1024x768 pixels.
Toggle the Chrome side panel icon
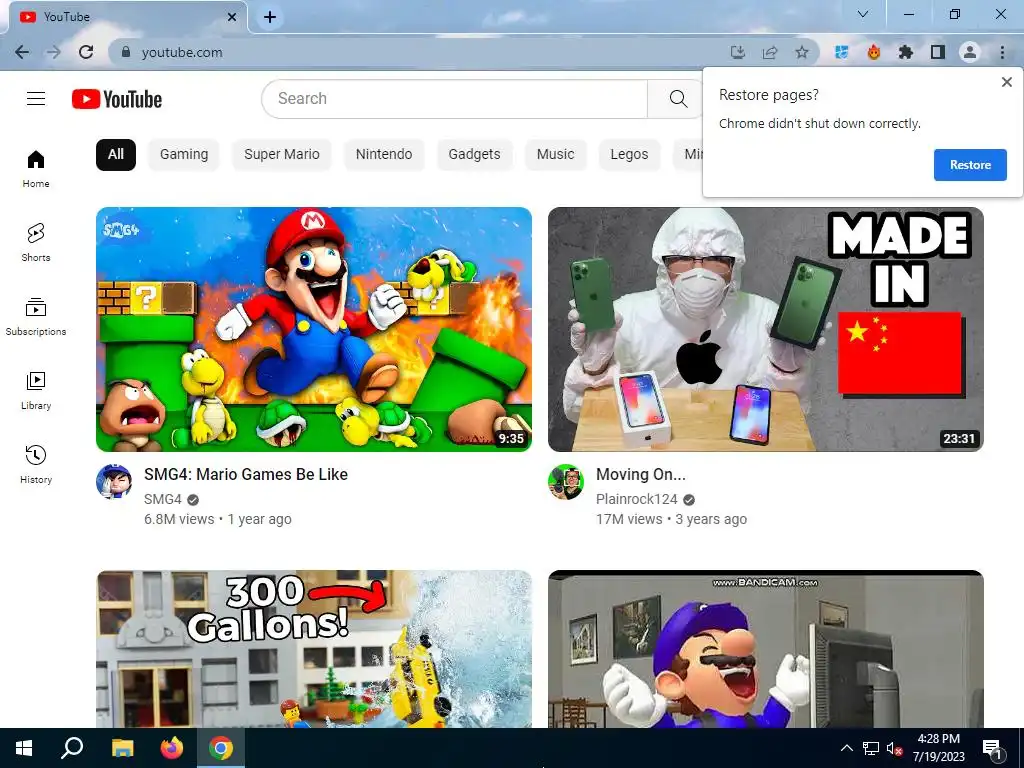coord(938,52)
